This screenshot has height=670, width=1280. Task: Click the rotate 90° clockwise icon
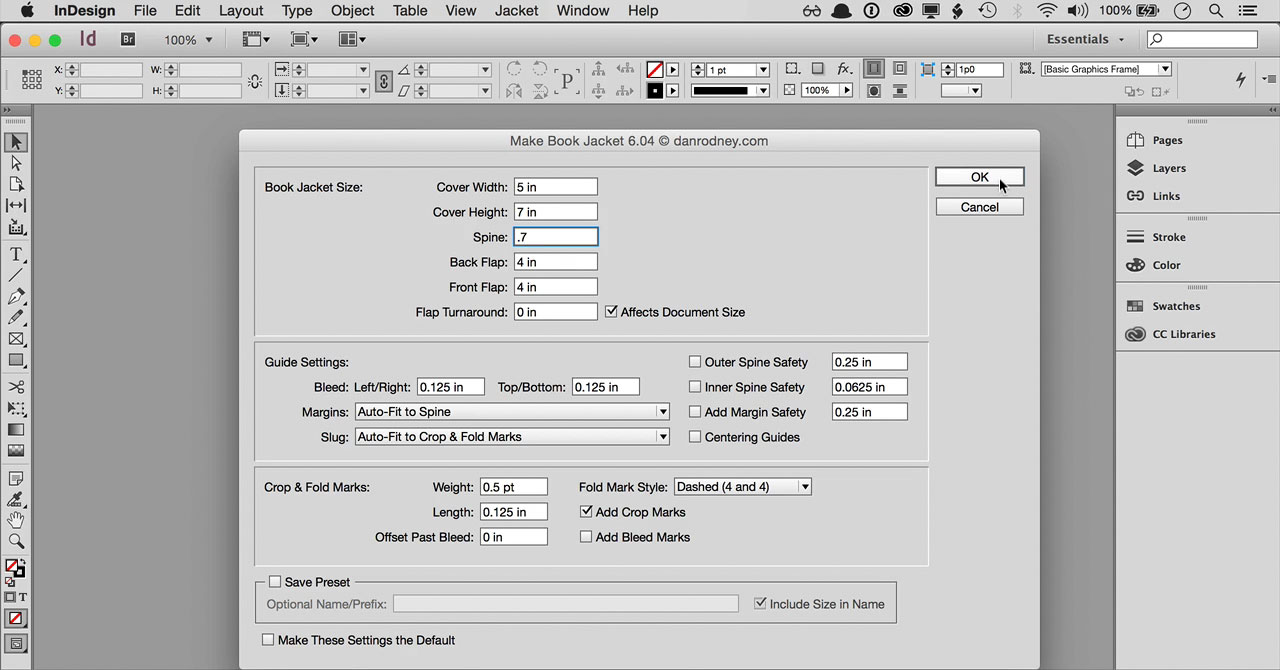[514, 70]
